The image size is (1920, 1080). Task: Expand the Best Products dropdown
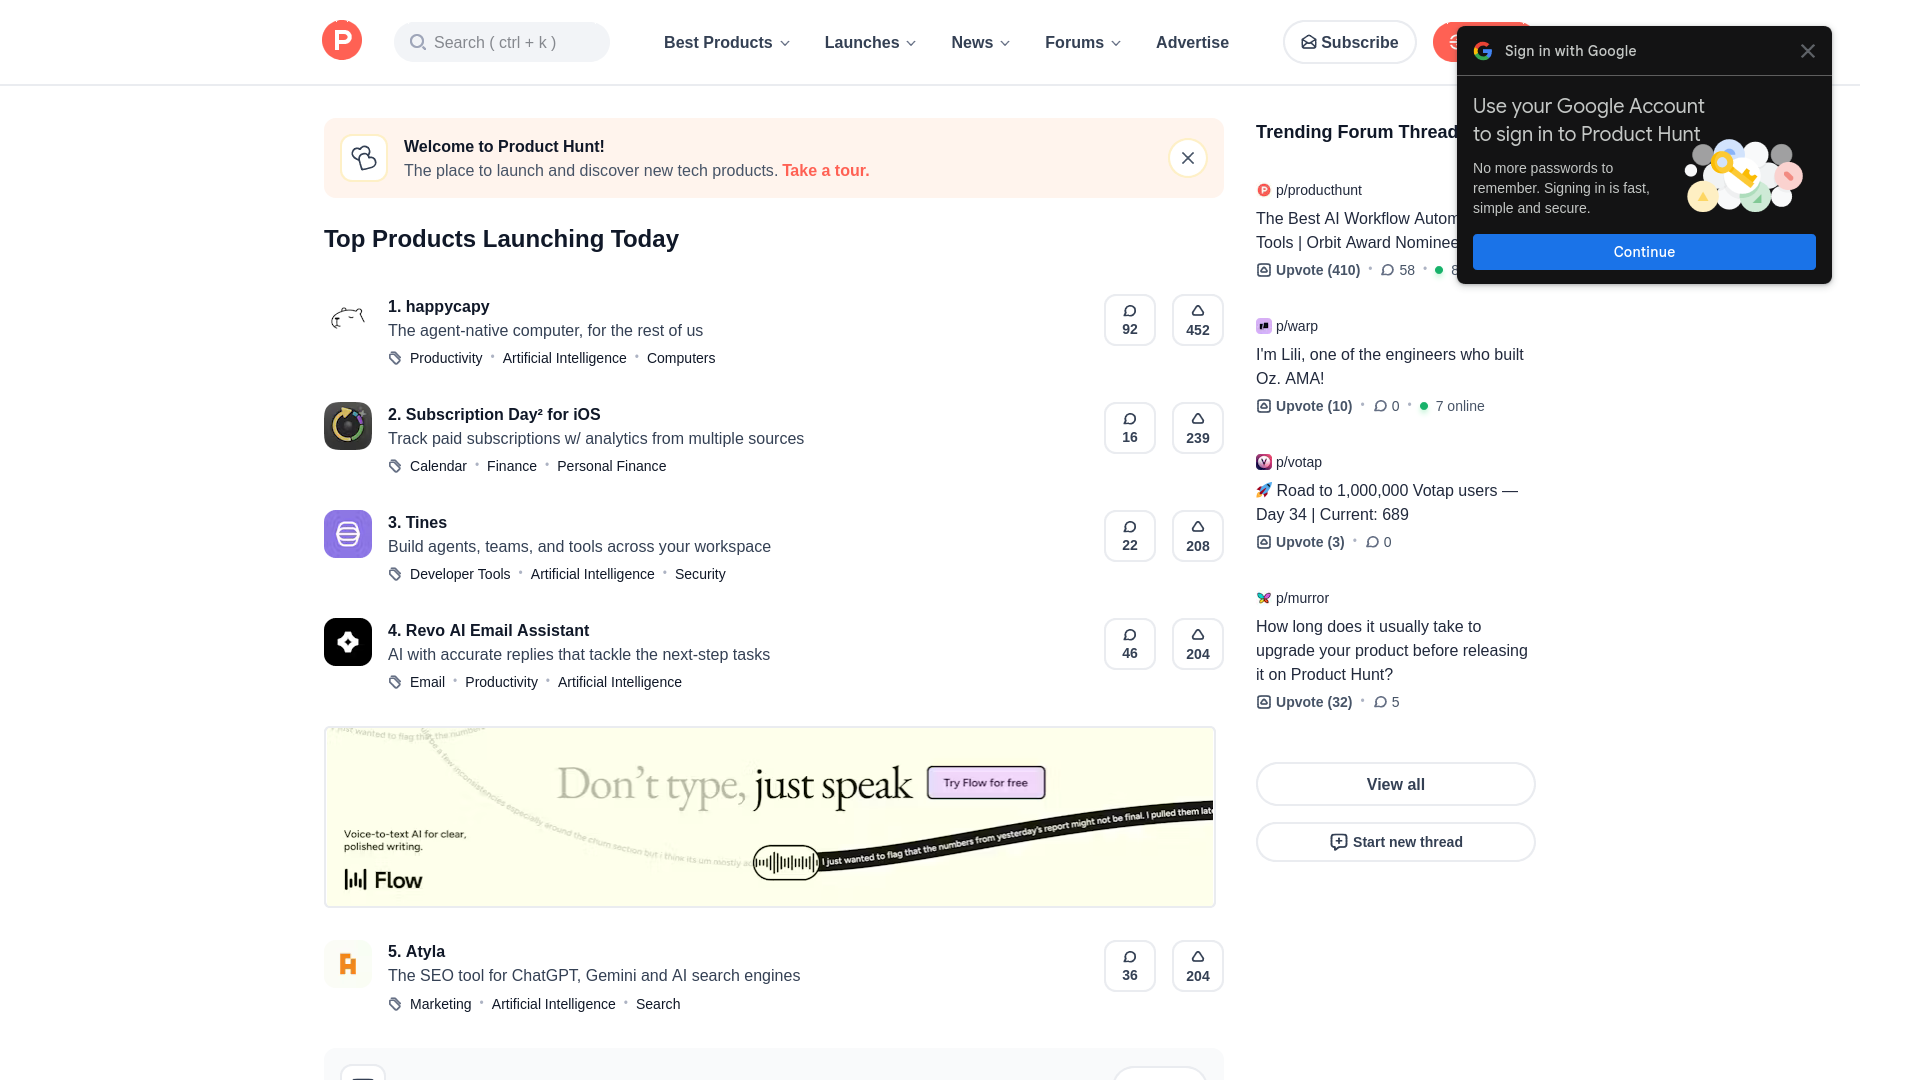point(726,43)
